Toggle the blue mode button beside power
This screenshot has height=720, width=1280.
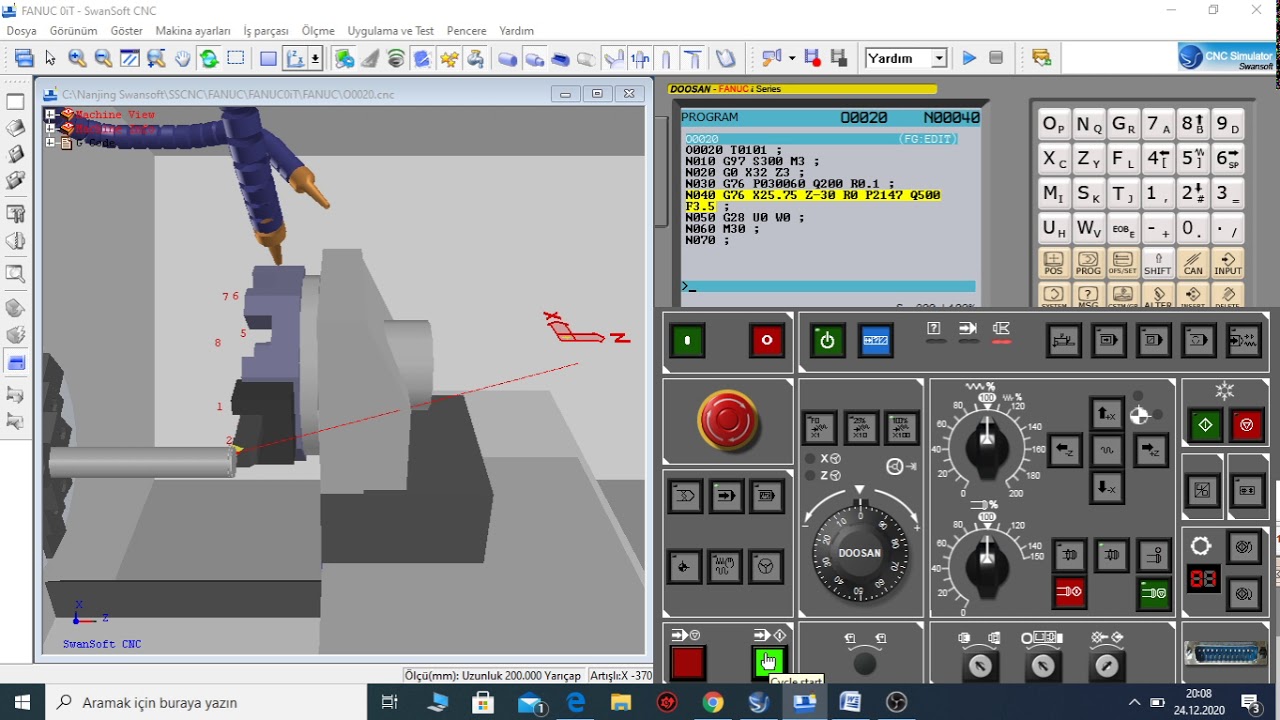pos(876,340)
